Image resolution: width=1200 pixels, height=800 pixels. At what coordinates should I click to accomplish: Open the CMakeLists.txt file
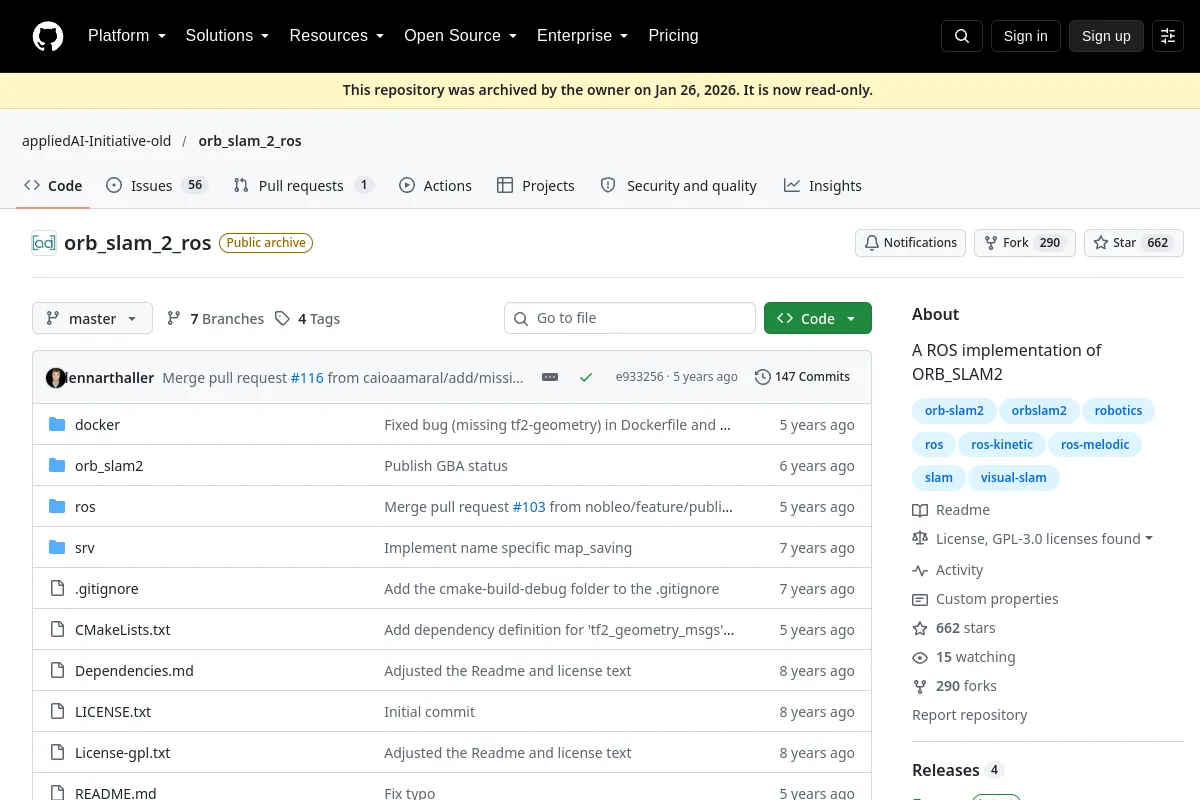pyautogui.click(x=123, y=630)
